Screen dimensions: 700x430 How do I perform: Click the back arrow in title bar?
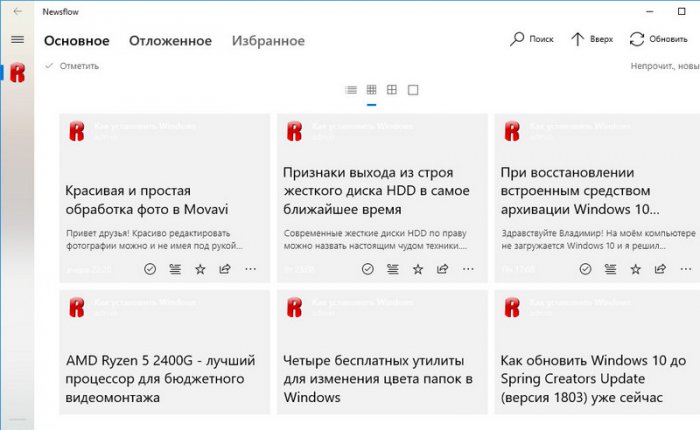pos(17,11)
